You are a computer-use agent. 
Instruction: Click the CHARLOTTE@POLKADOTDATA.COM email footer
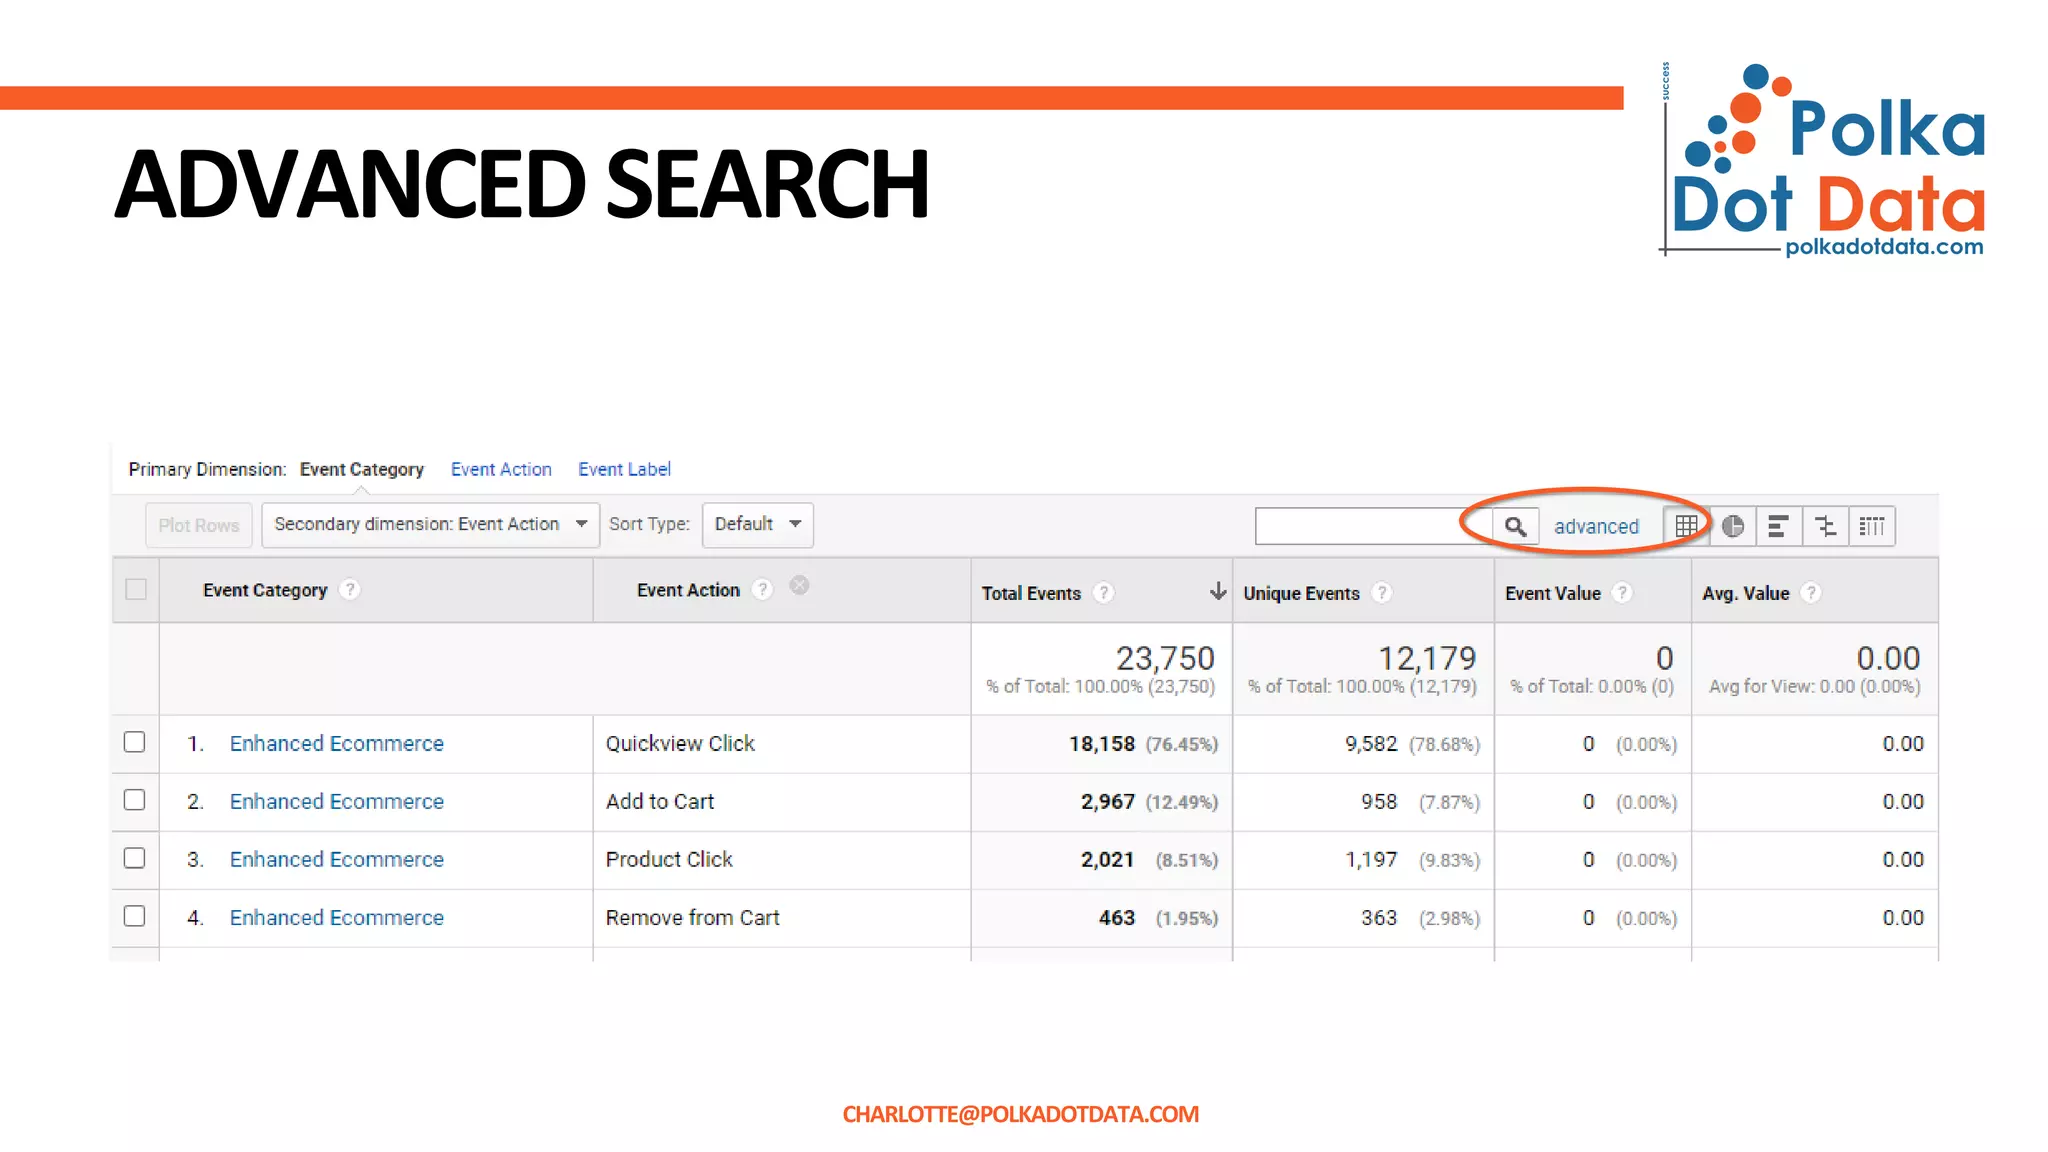coord(1020,1114)
